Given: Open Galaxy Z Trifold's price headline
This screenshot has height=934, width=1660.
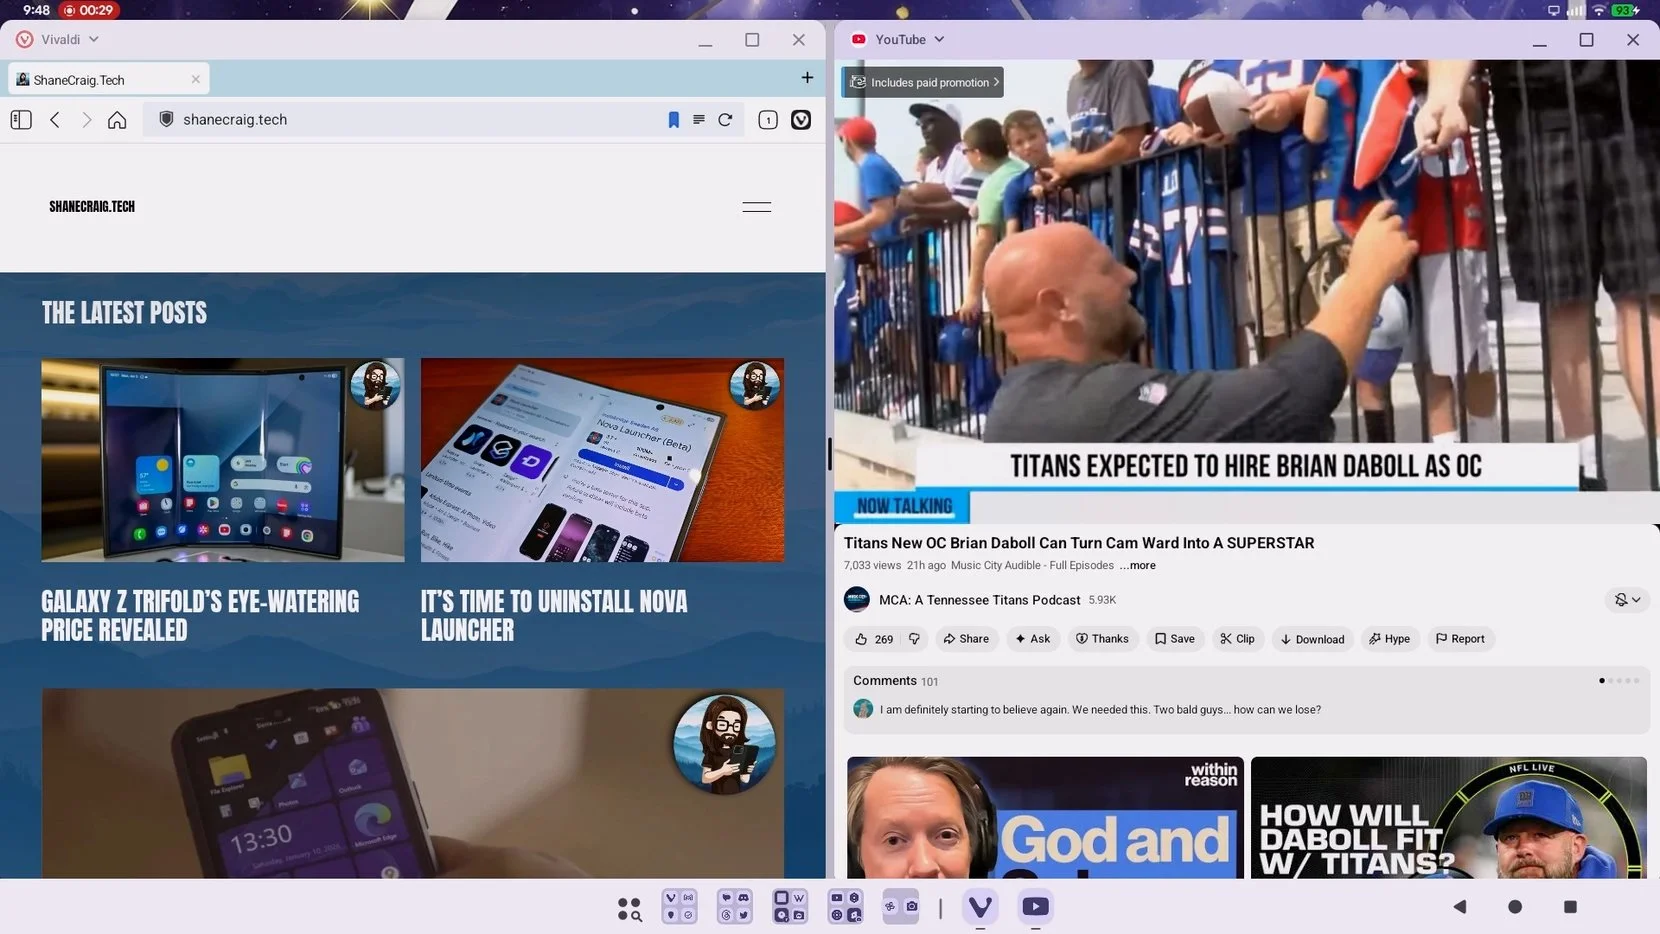Looking at the screenshot, I should click(x=200, y=616).
